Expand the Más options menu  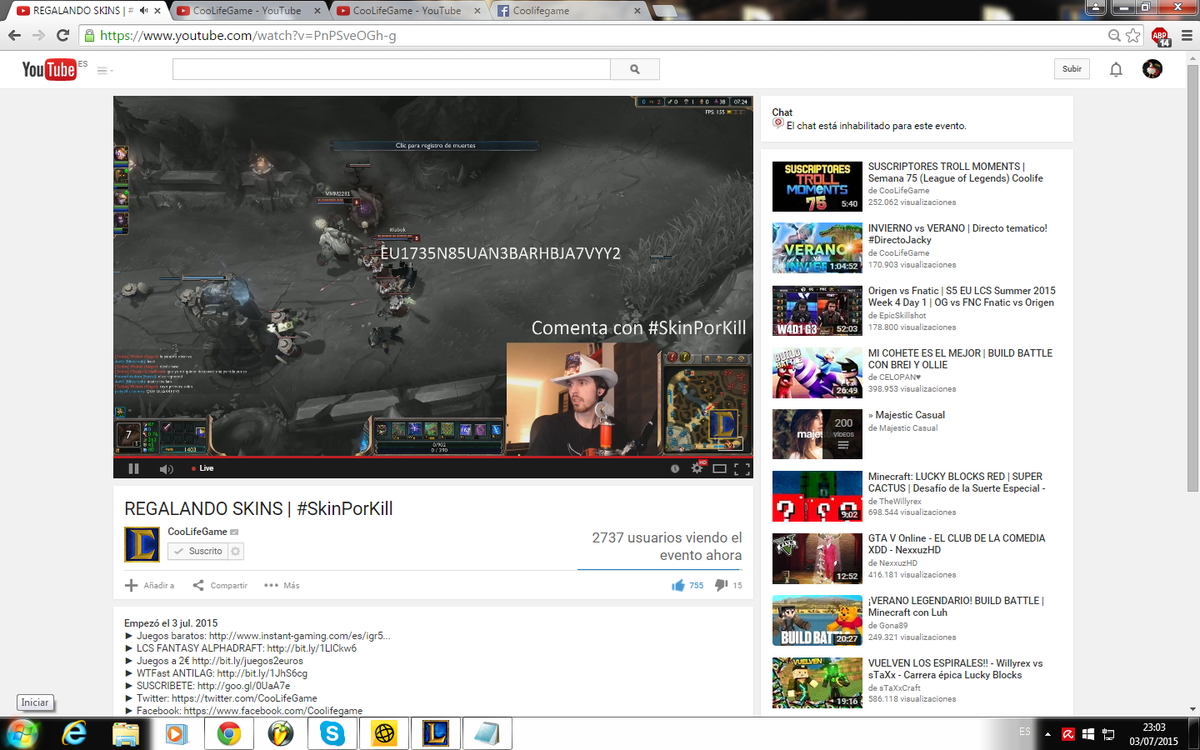tap(282, 585)
